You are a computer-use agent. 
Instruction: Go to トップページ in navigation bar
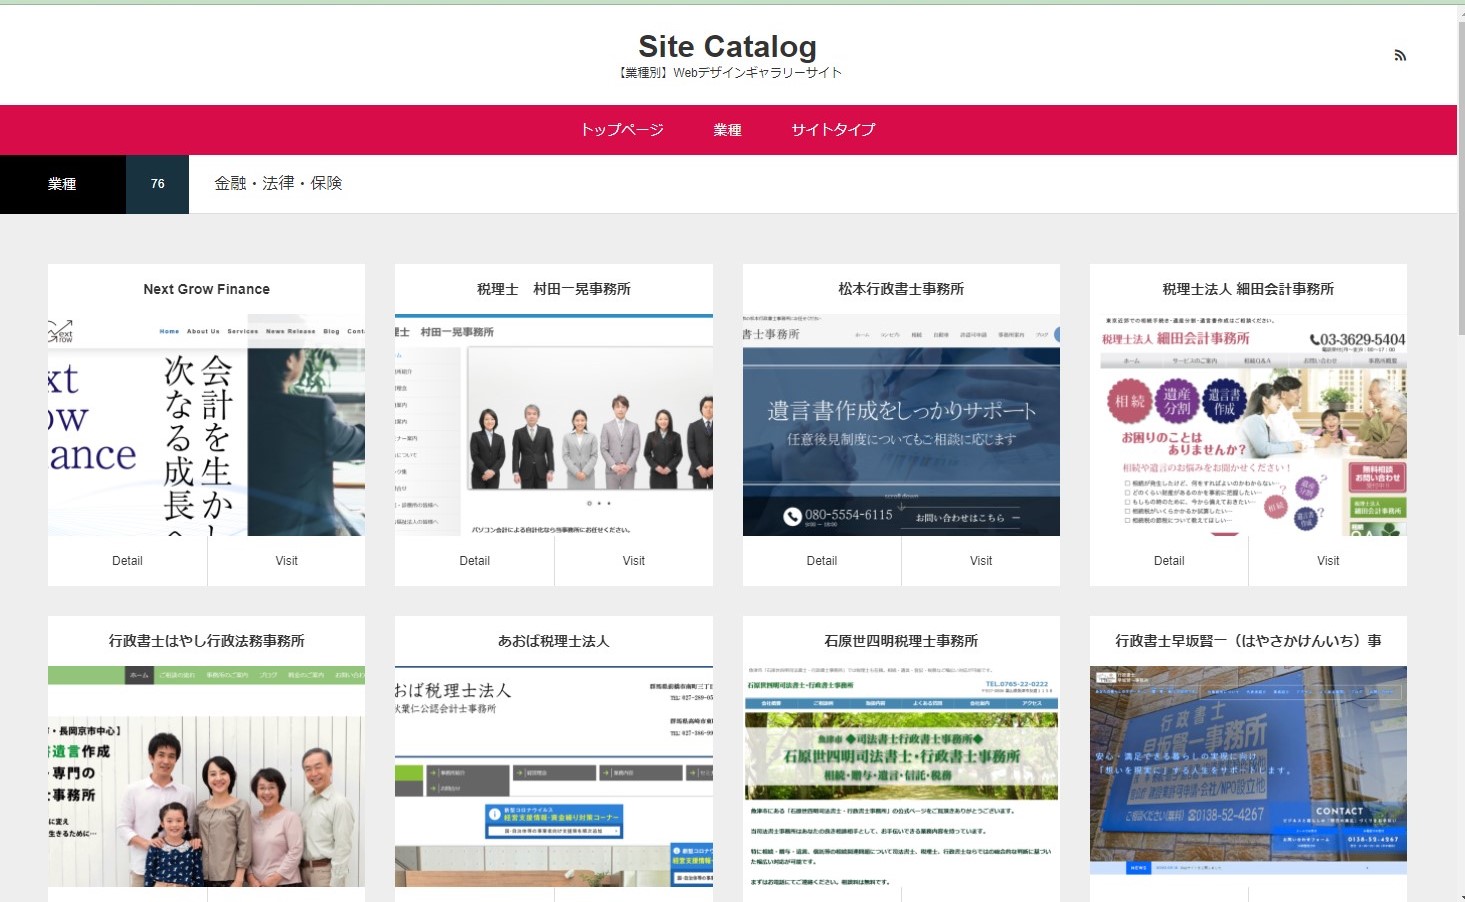tap(622, 130)
